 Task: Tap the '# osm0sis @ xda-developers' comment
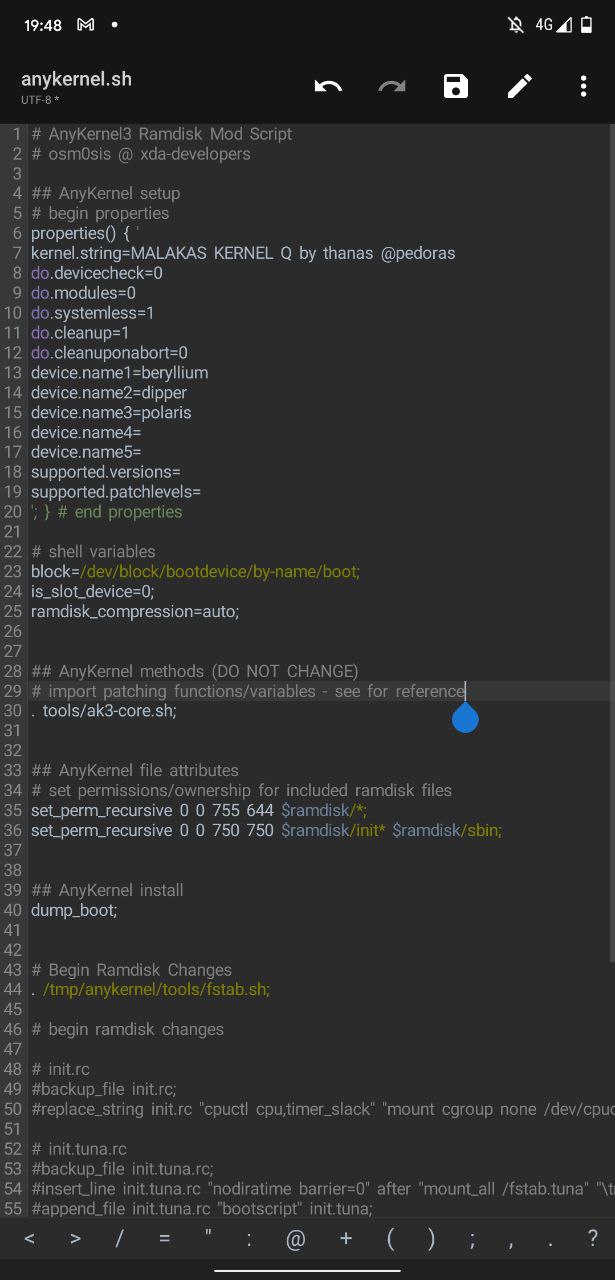point(141,154)
